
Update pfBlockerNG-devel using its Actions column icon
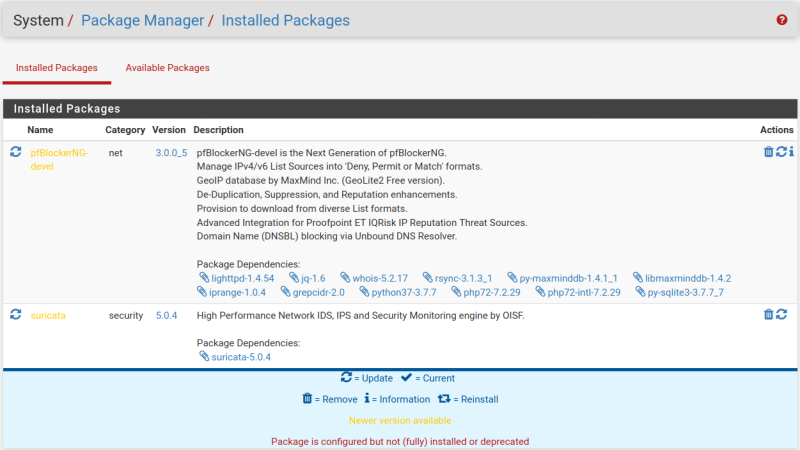click(x=781, y=152)
